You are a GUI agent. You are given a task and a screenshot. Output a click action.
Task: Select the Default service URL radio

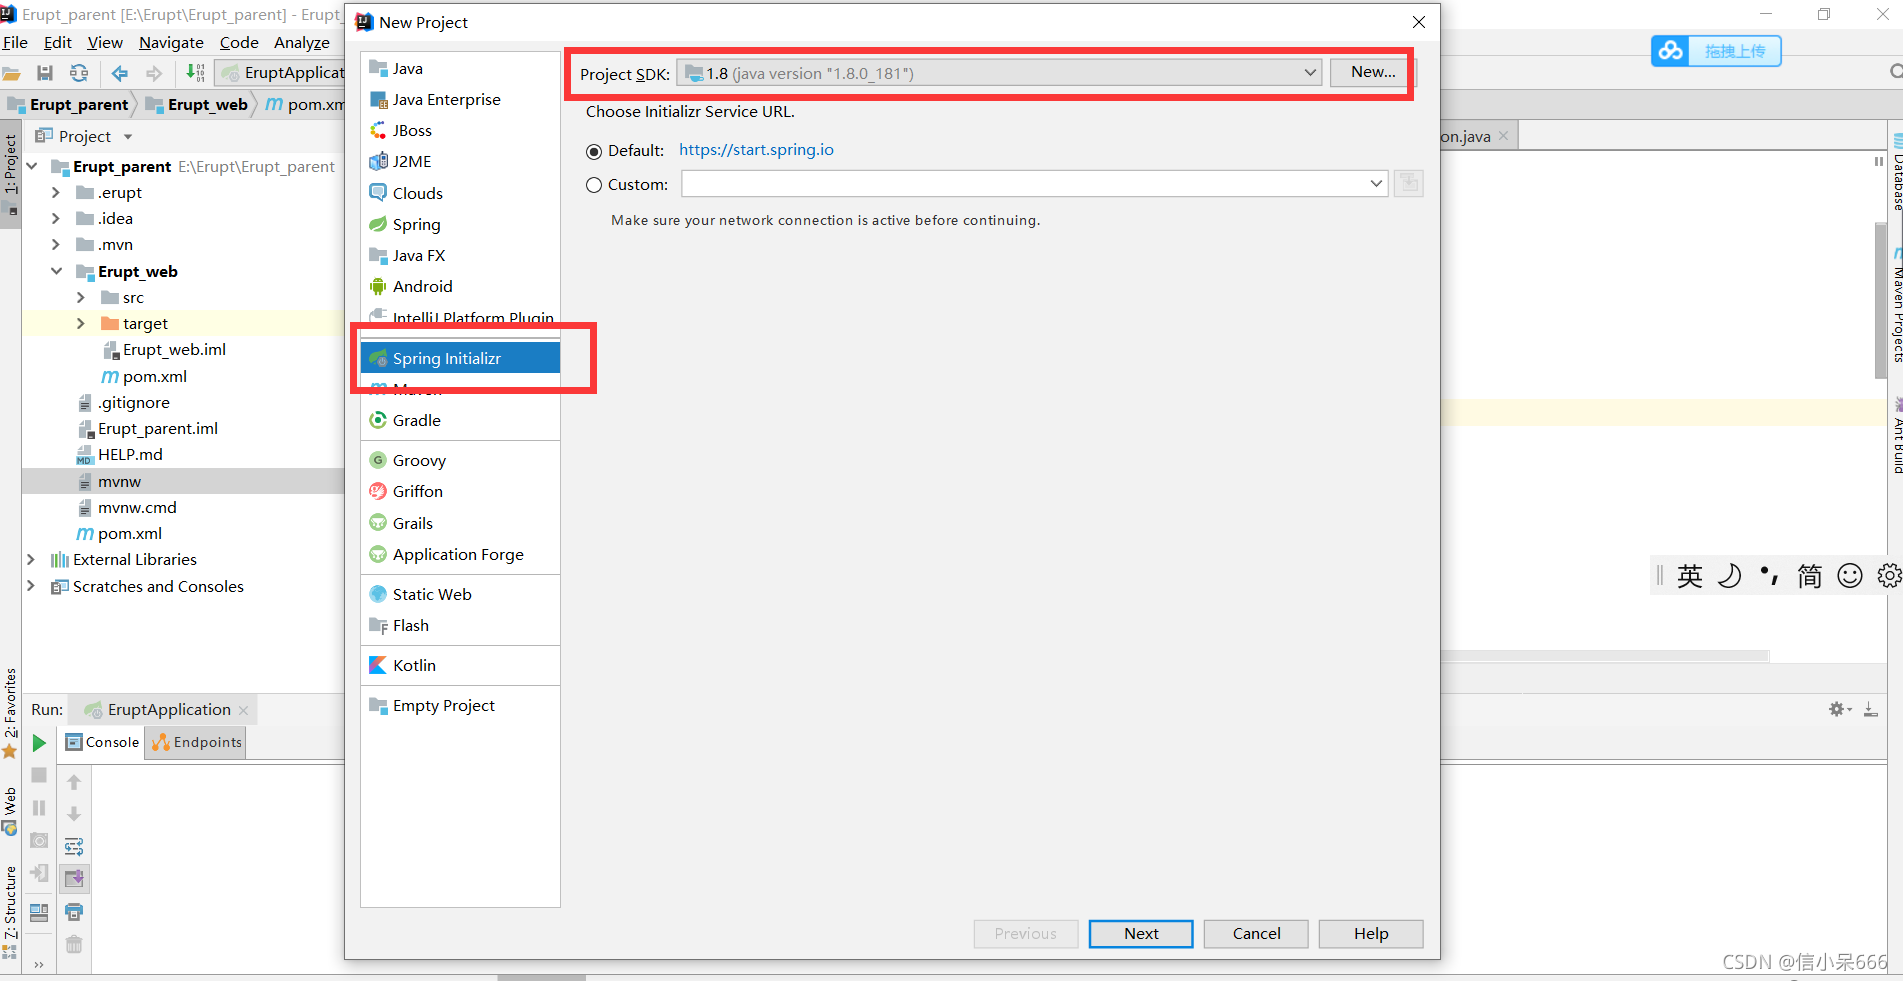point(594,151)
